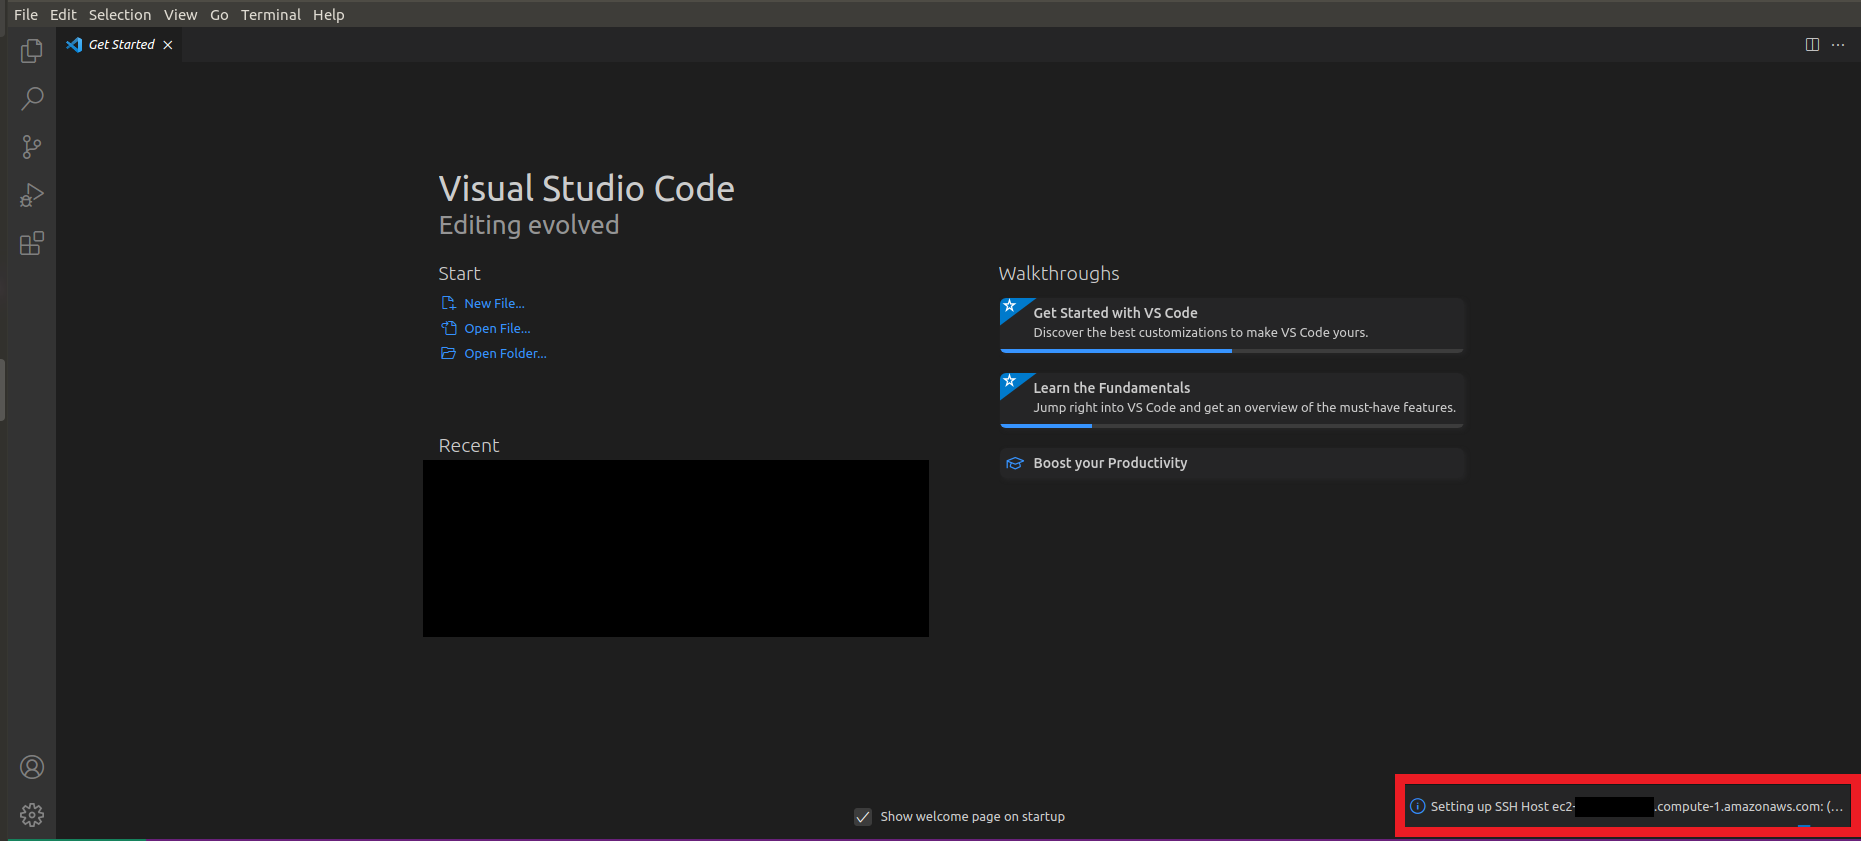Open the Help menu
The height and width of the screenshot is (841, 1861).
point(328,15)
